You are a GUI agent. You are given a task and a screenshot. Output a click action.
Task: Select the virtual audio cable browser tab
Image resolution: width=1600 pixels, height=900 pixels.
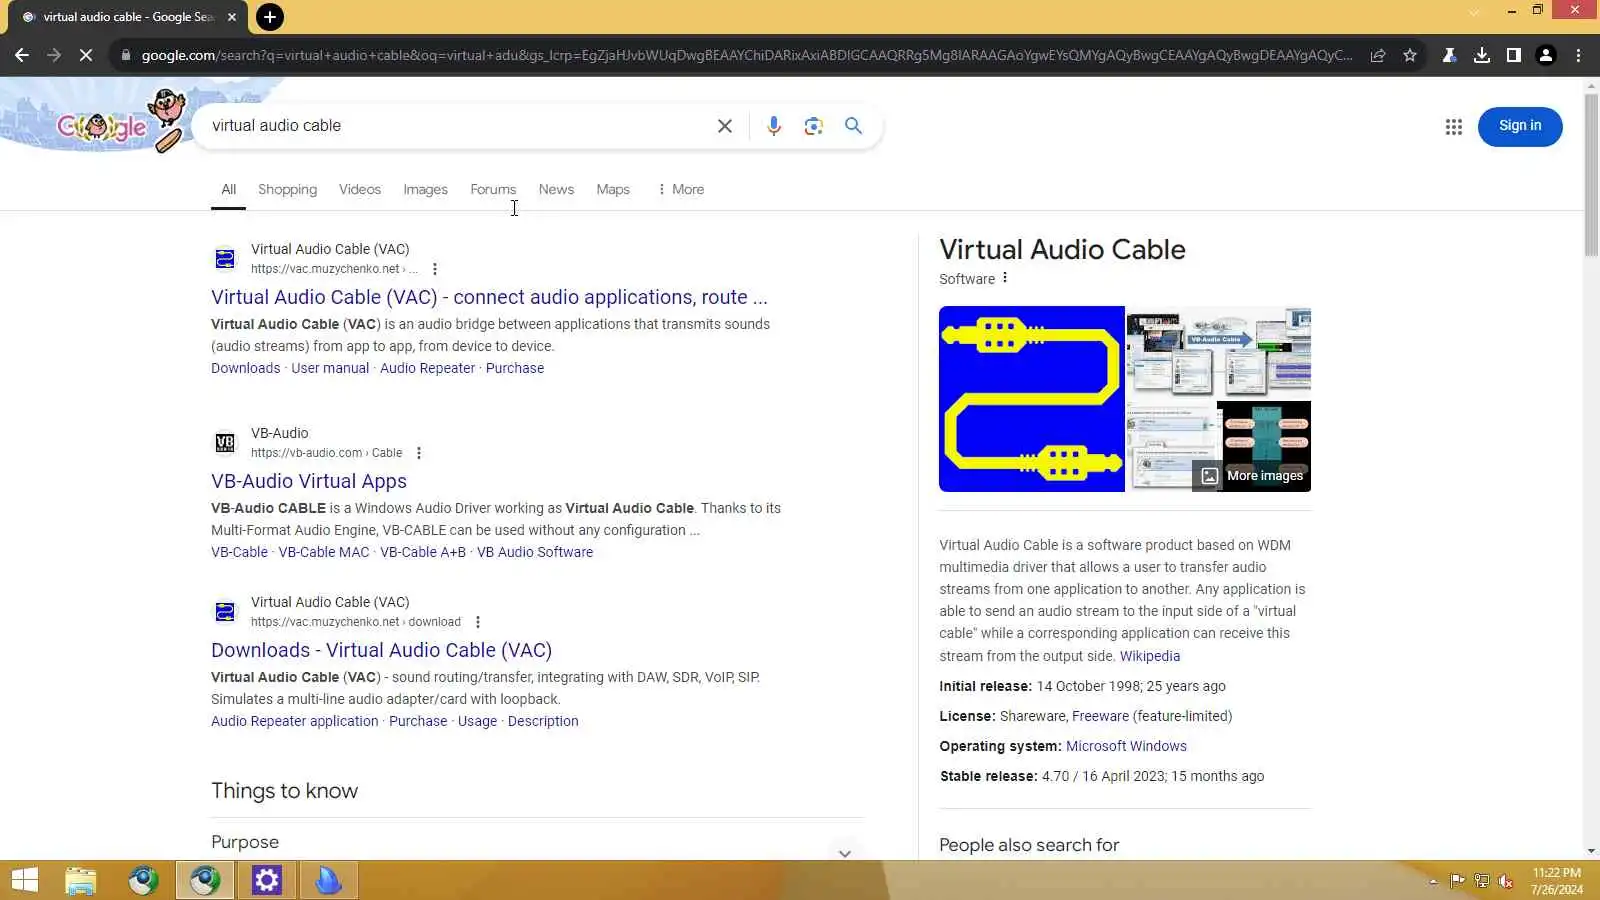[x=127, y=17]
